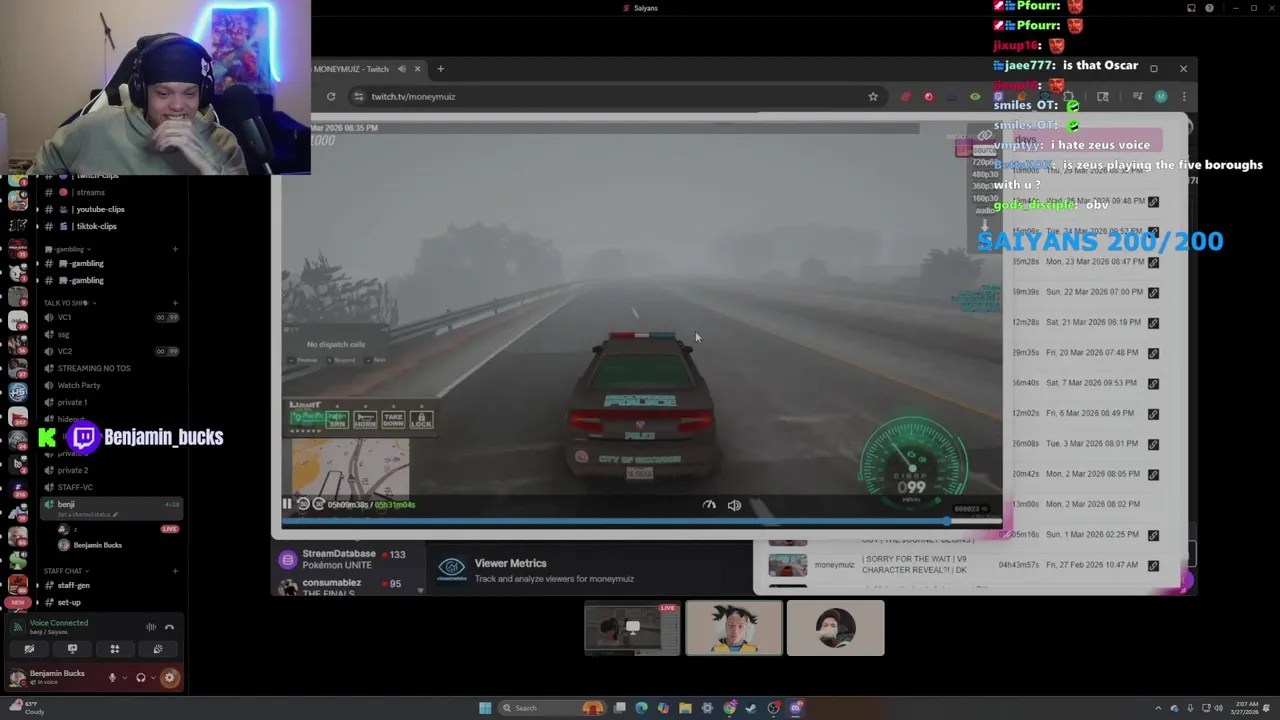
Task: Open link for Sun, 1 Mar 2026 02:25 PM VOD
Action: (x=1153, y=535)
